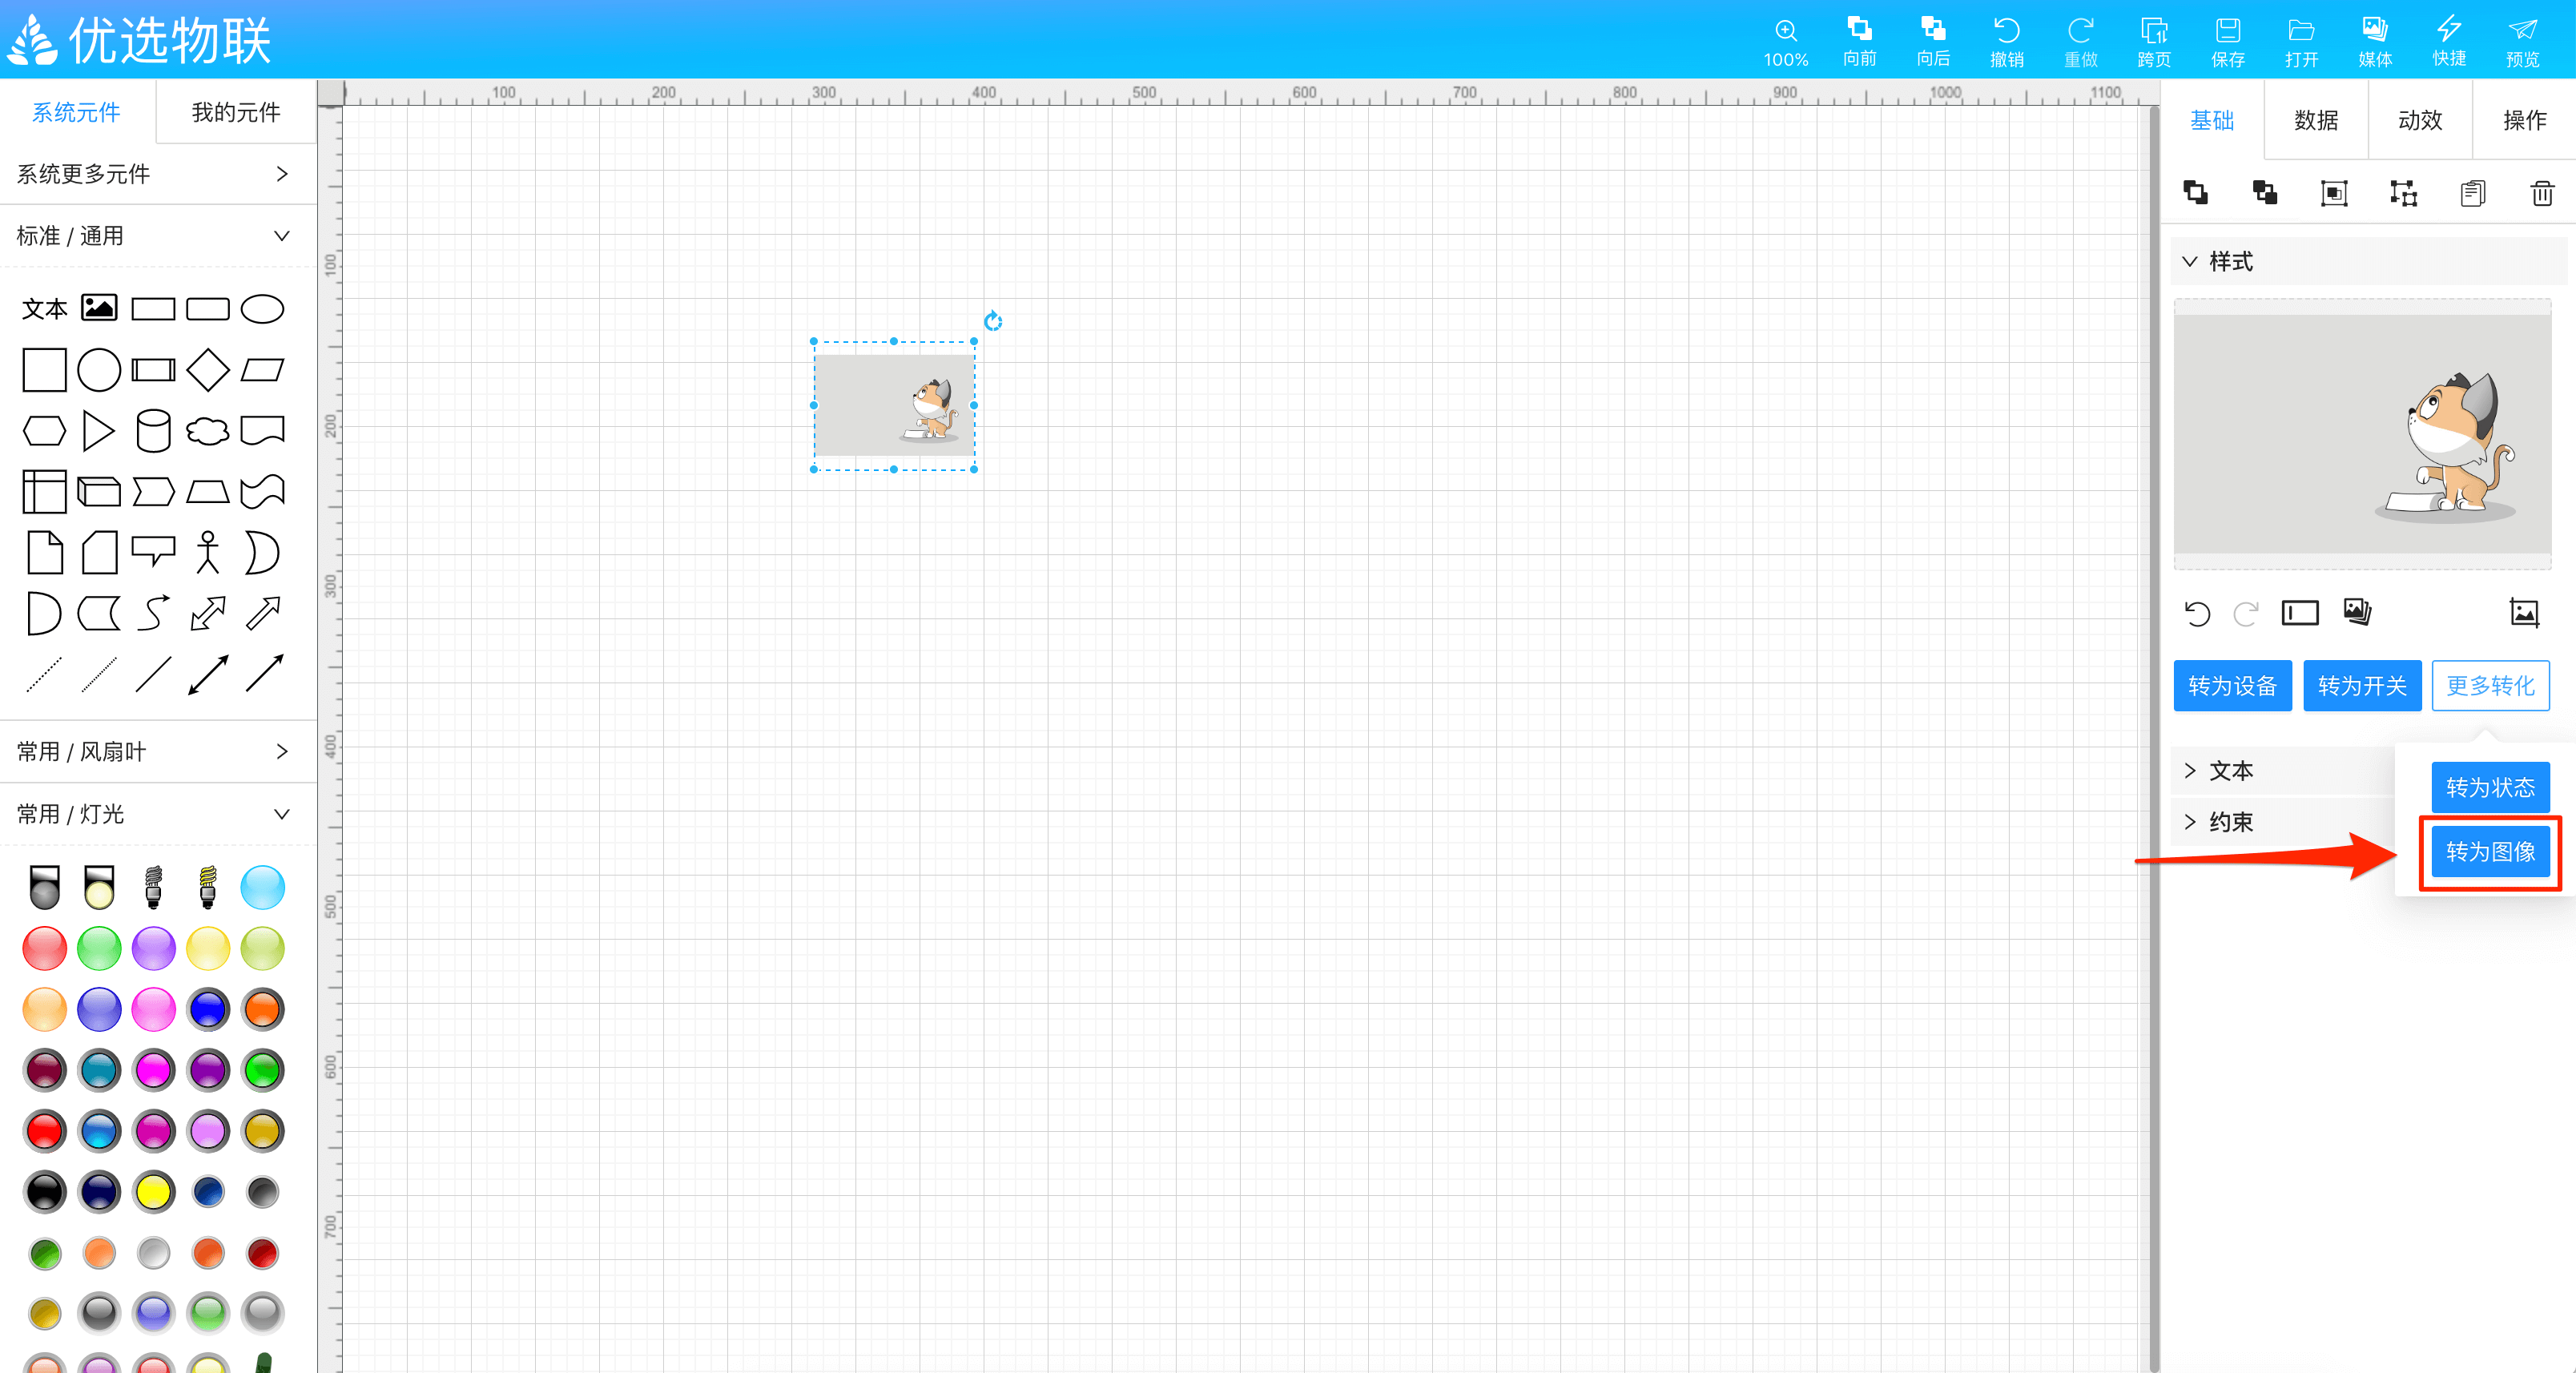Viewport: 2576px width, 1373px height.
Task: Select the cyan light bulb element
Action: (x=263, y=887)
